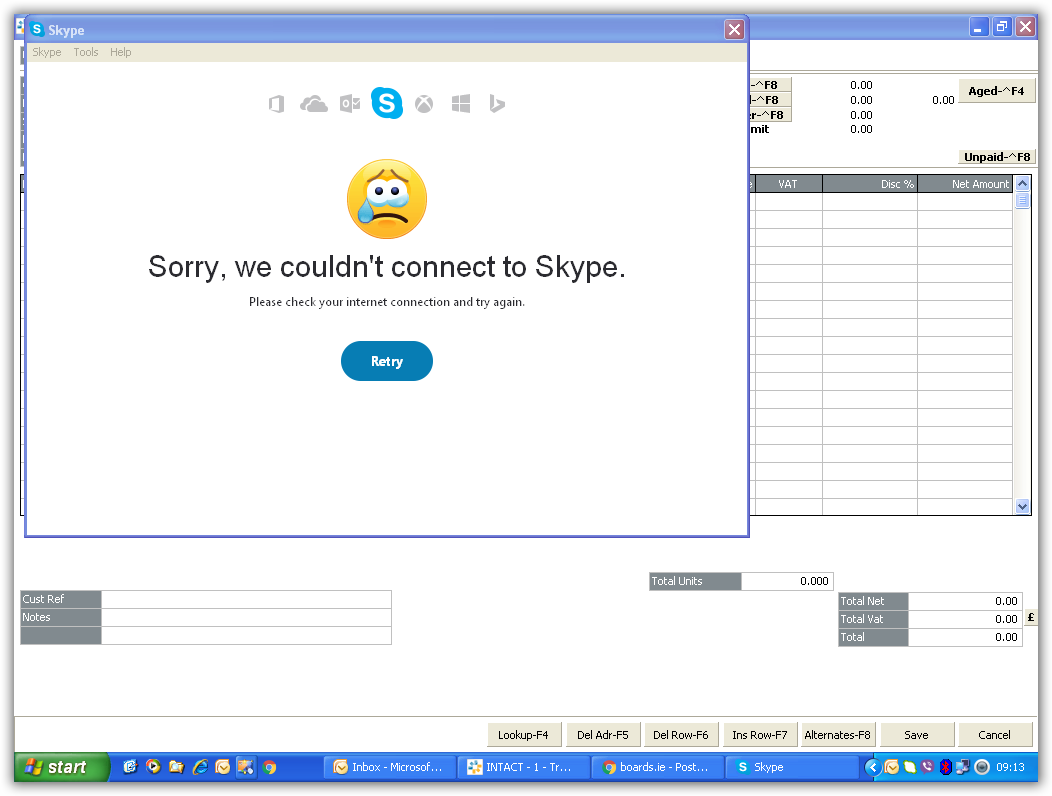Click the pound currency button
The image size is (1052, 796).
coord(1031,617)
